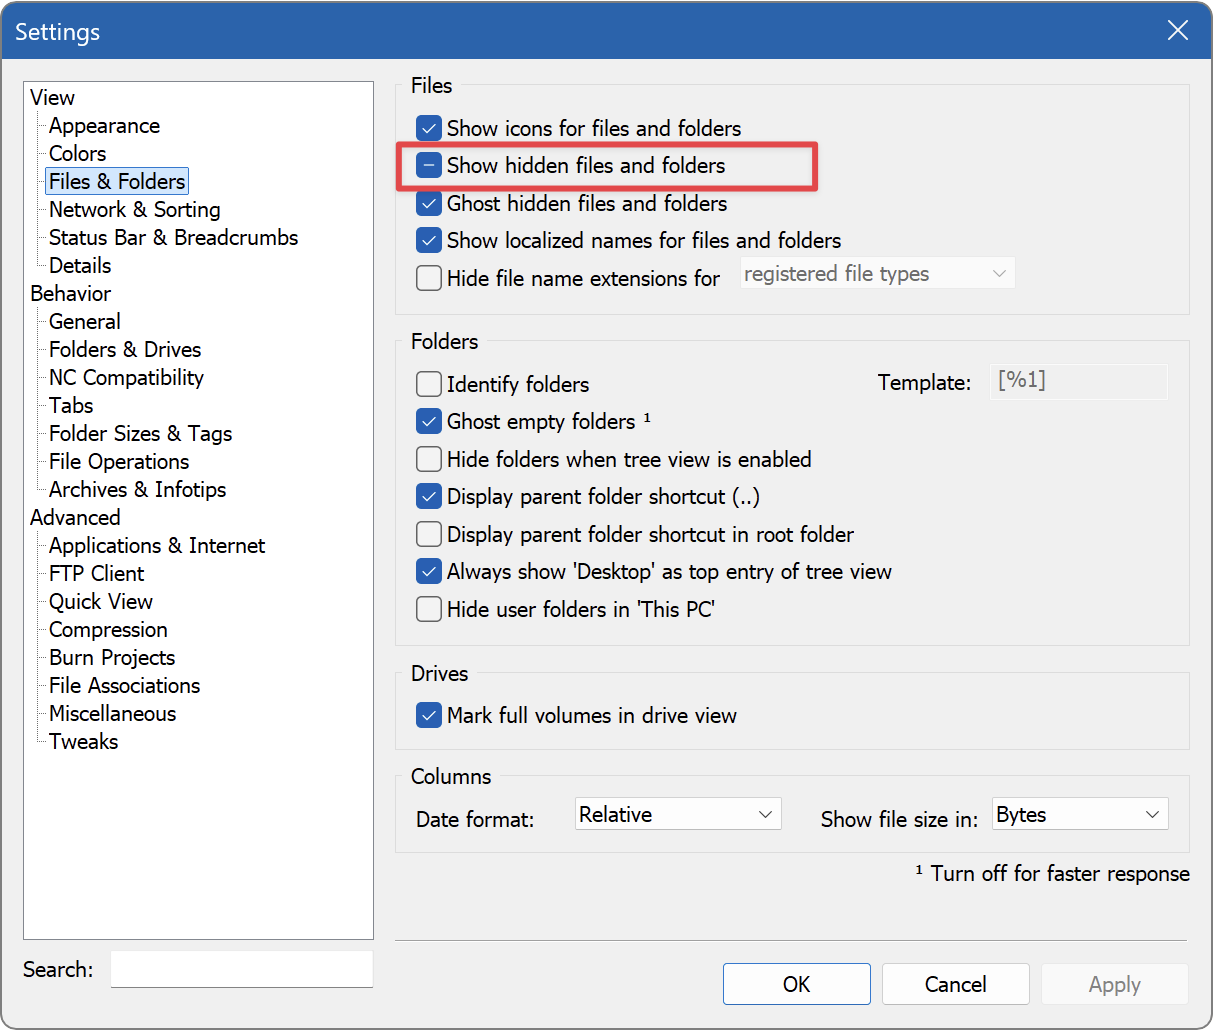Uncheck 'Ghost empty folders'
The width and height of the screenshot is (1214, 1030).
pos(429,421)
